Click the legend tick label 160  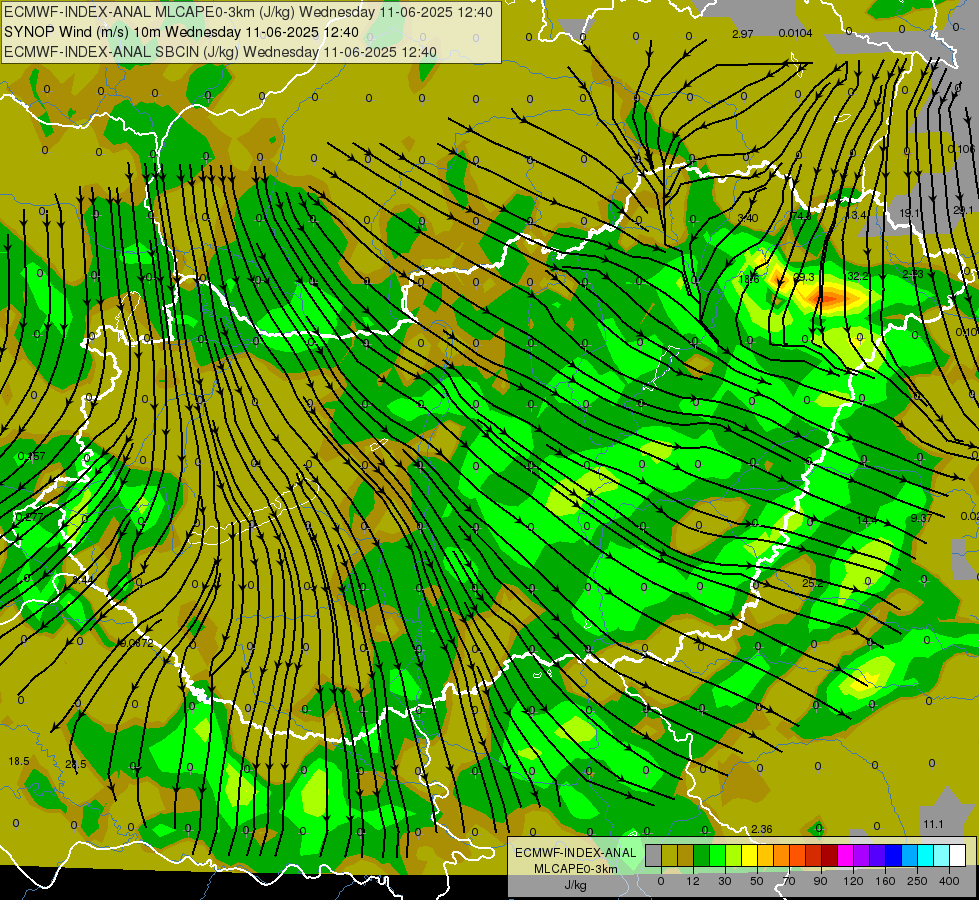885,881
